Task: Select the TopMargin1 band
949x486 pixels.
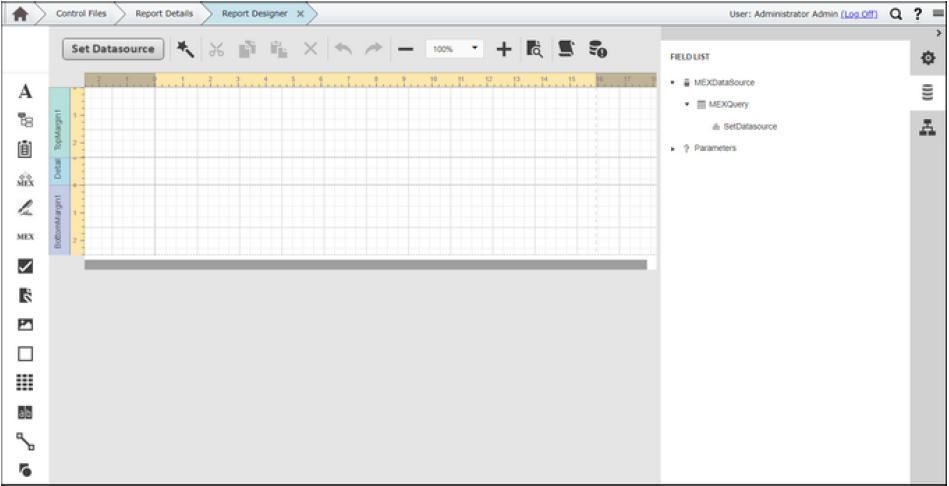Action: pos(59,123)
